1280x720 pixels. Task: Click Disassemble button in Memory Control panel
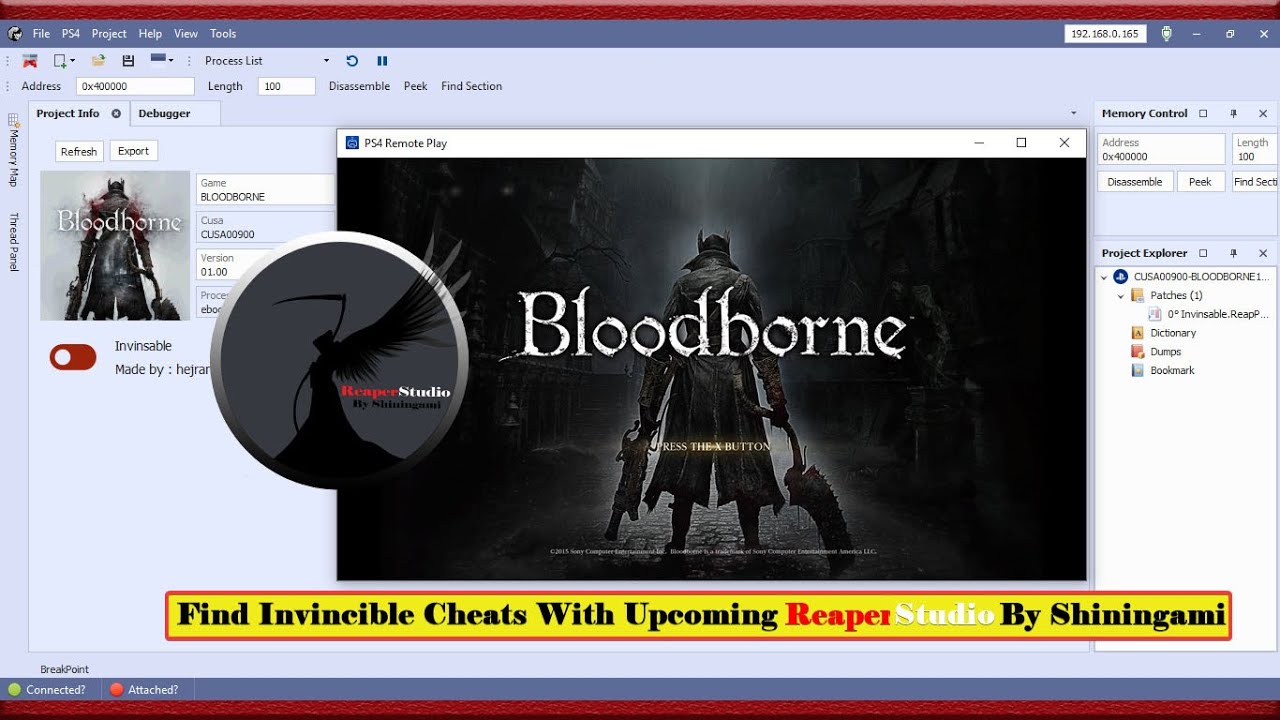tap(1135, 182)
